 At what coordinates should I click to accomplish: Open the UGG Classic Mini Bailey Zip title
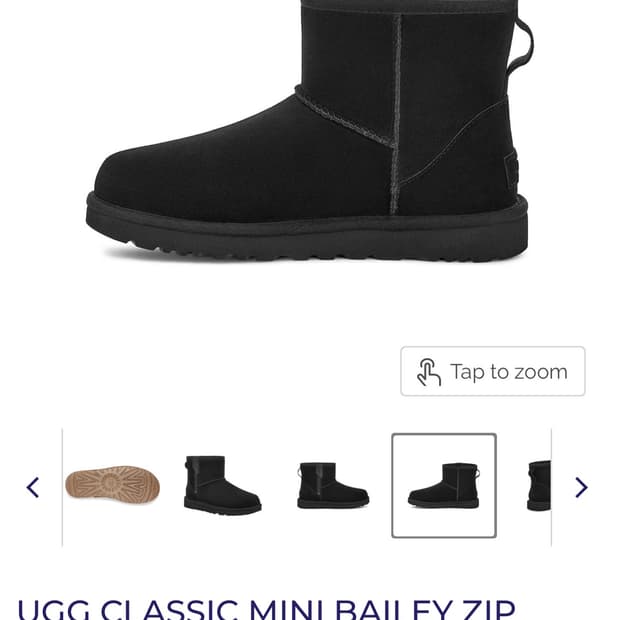tap(266, 610)
